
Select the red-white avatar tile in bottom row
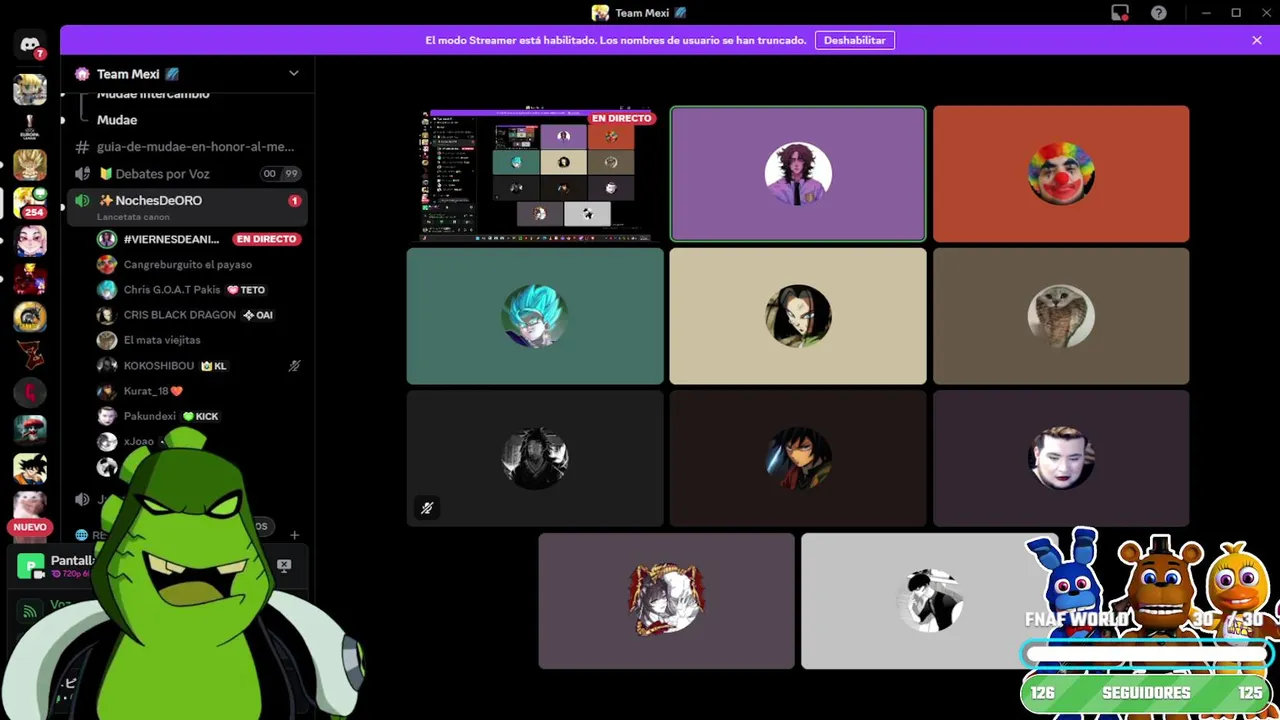pos(667,601)
